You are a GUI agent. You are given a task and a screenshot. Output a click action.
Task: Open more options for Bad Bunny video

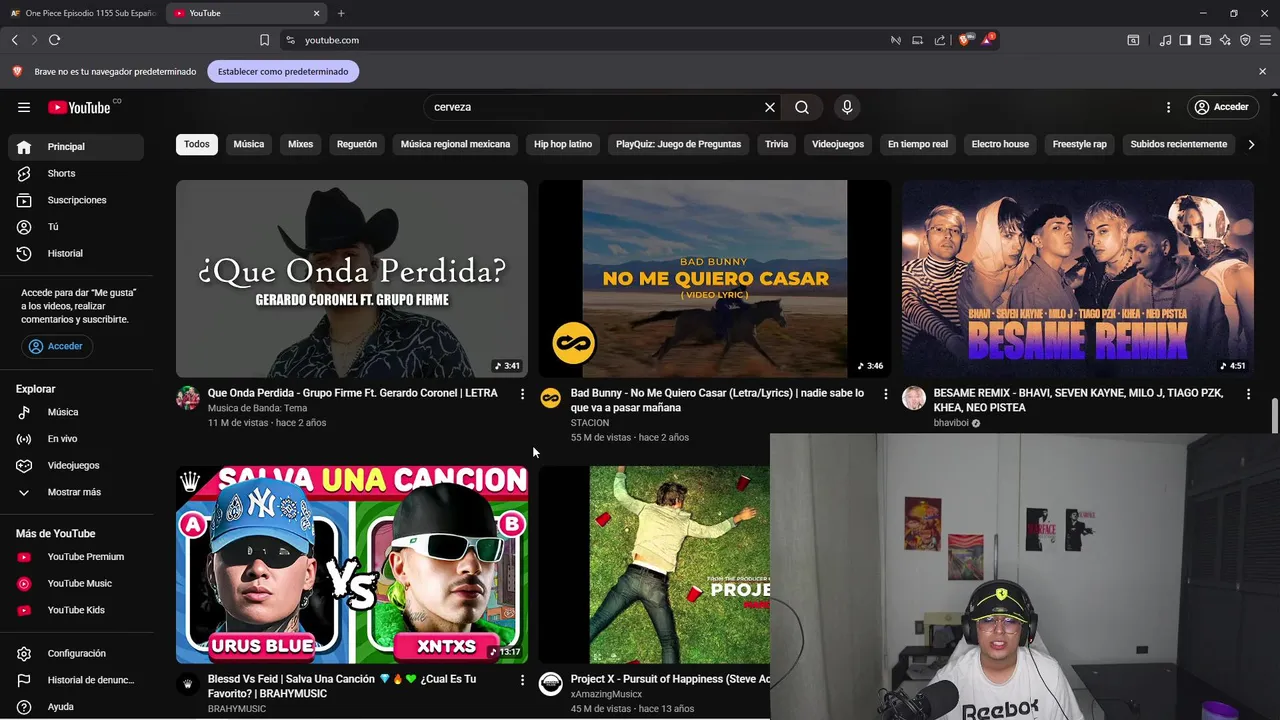point(885,394)
